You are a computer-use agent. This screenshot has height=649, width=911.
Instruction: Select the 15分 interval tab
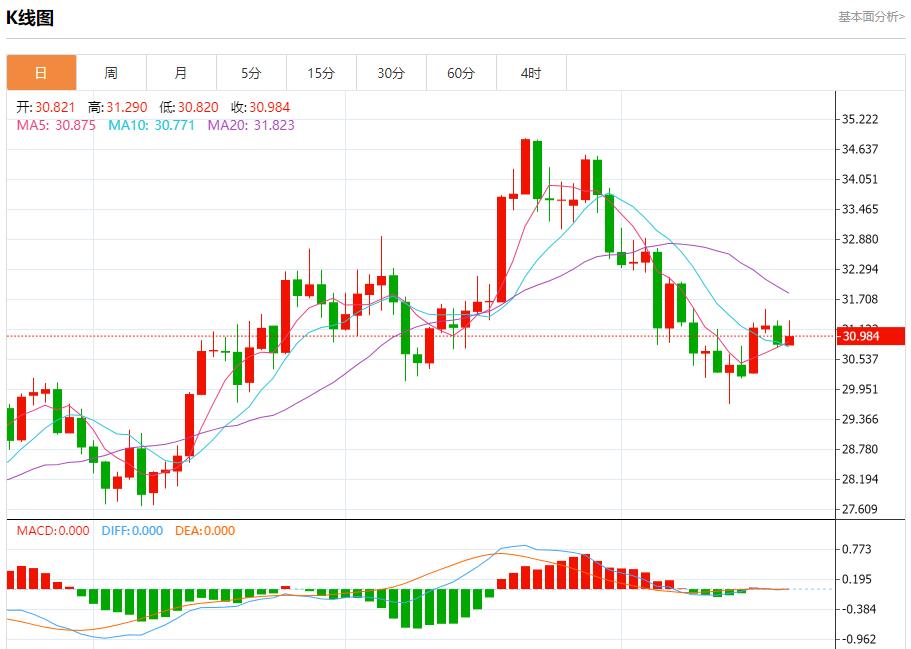(x=321, y=73)
